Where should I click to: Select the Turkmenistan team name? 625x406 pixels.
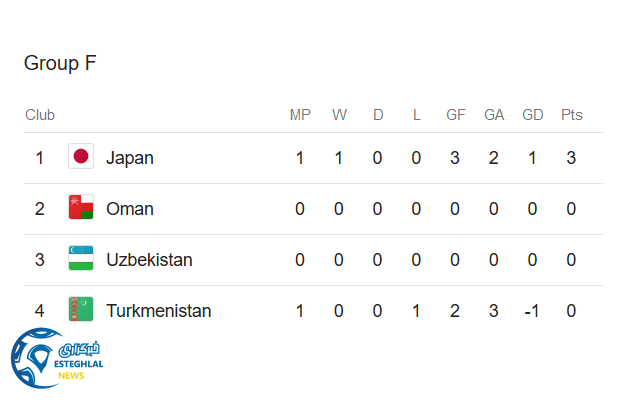pos(158,311)
